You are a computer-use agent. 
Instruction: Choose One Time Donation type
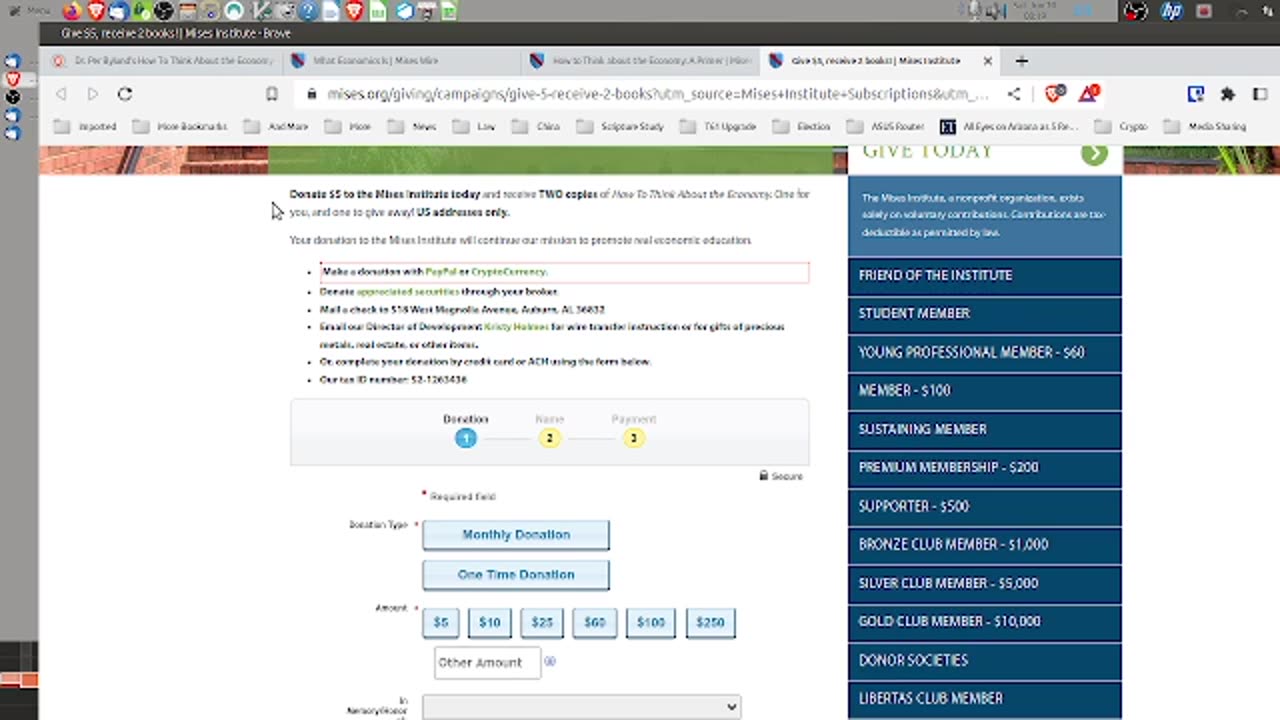tap(516, 575)
